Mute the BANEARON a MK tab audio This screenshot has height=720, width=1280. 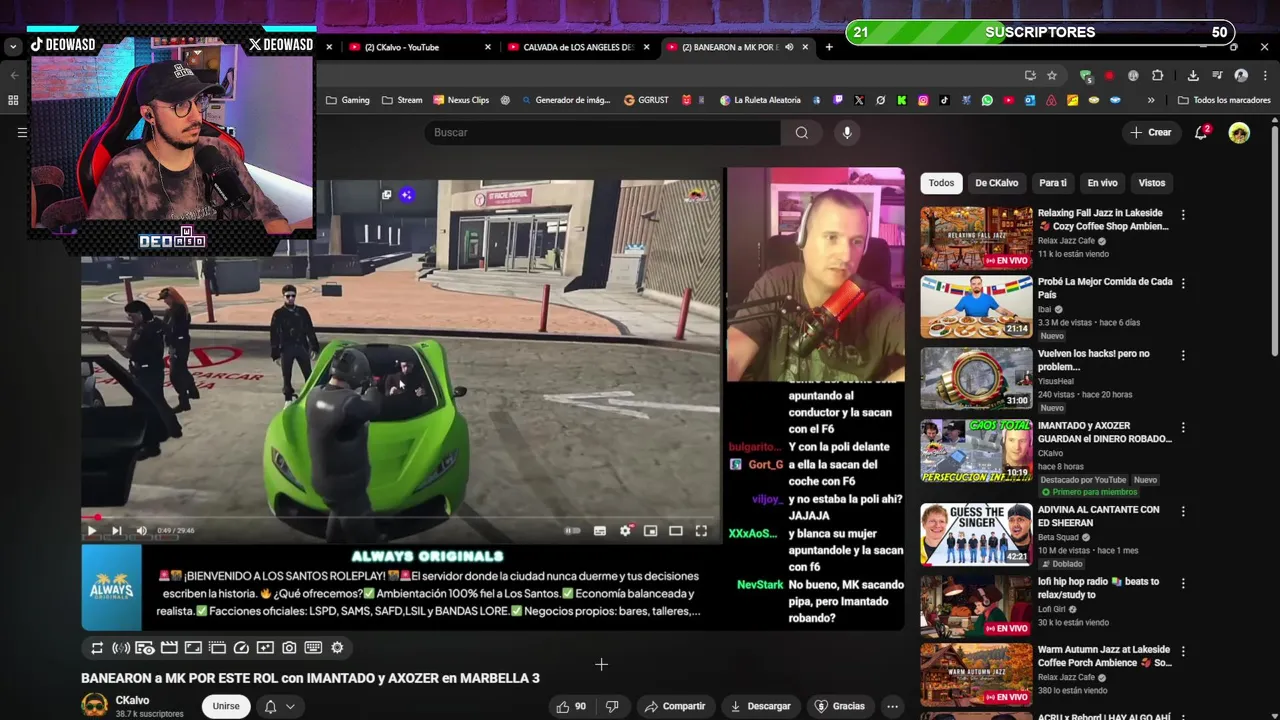pyautogui.click(x=789, y=47)
